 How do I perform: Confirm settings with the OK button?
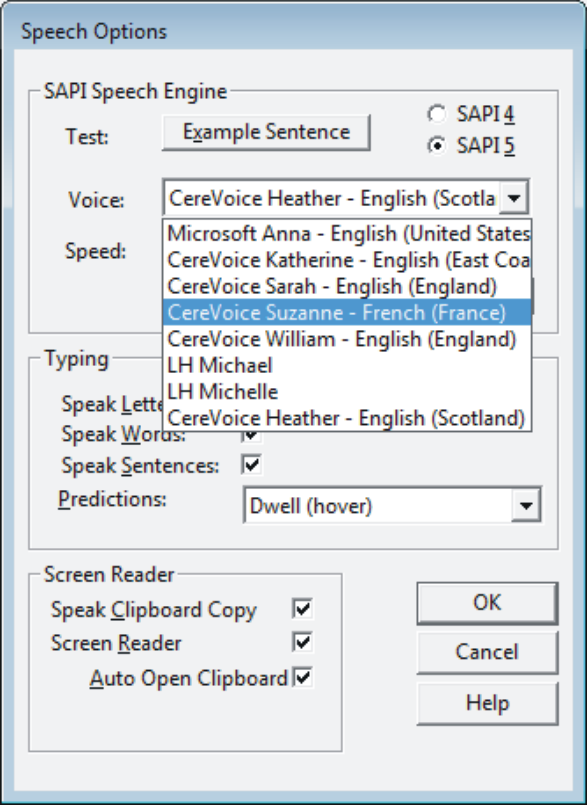point(487,603)
